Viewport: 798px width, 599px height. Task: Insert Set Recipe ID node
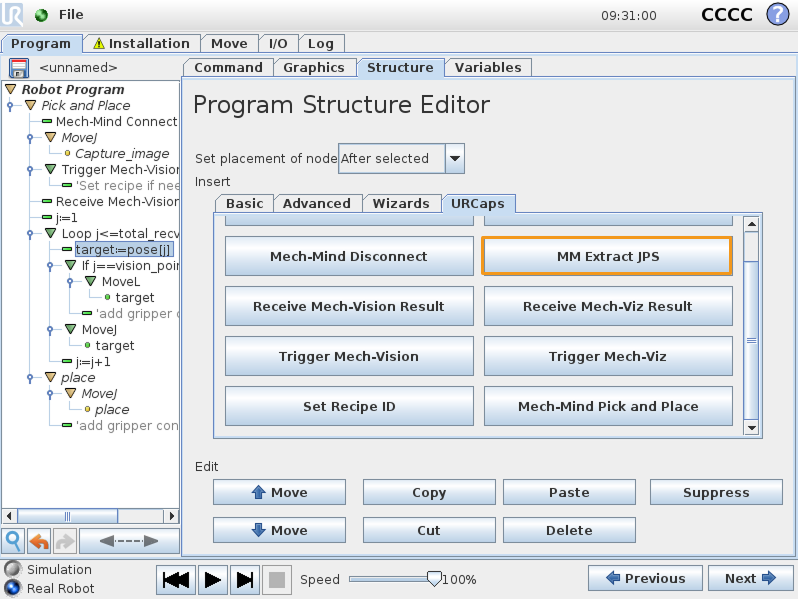(x=349, y=406)
